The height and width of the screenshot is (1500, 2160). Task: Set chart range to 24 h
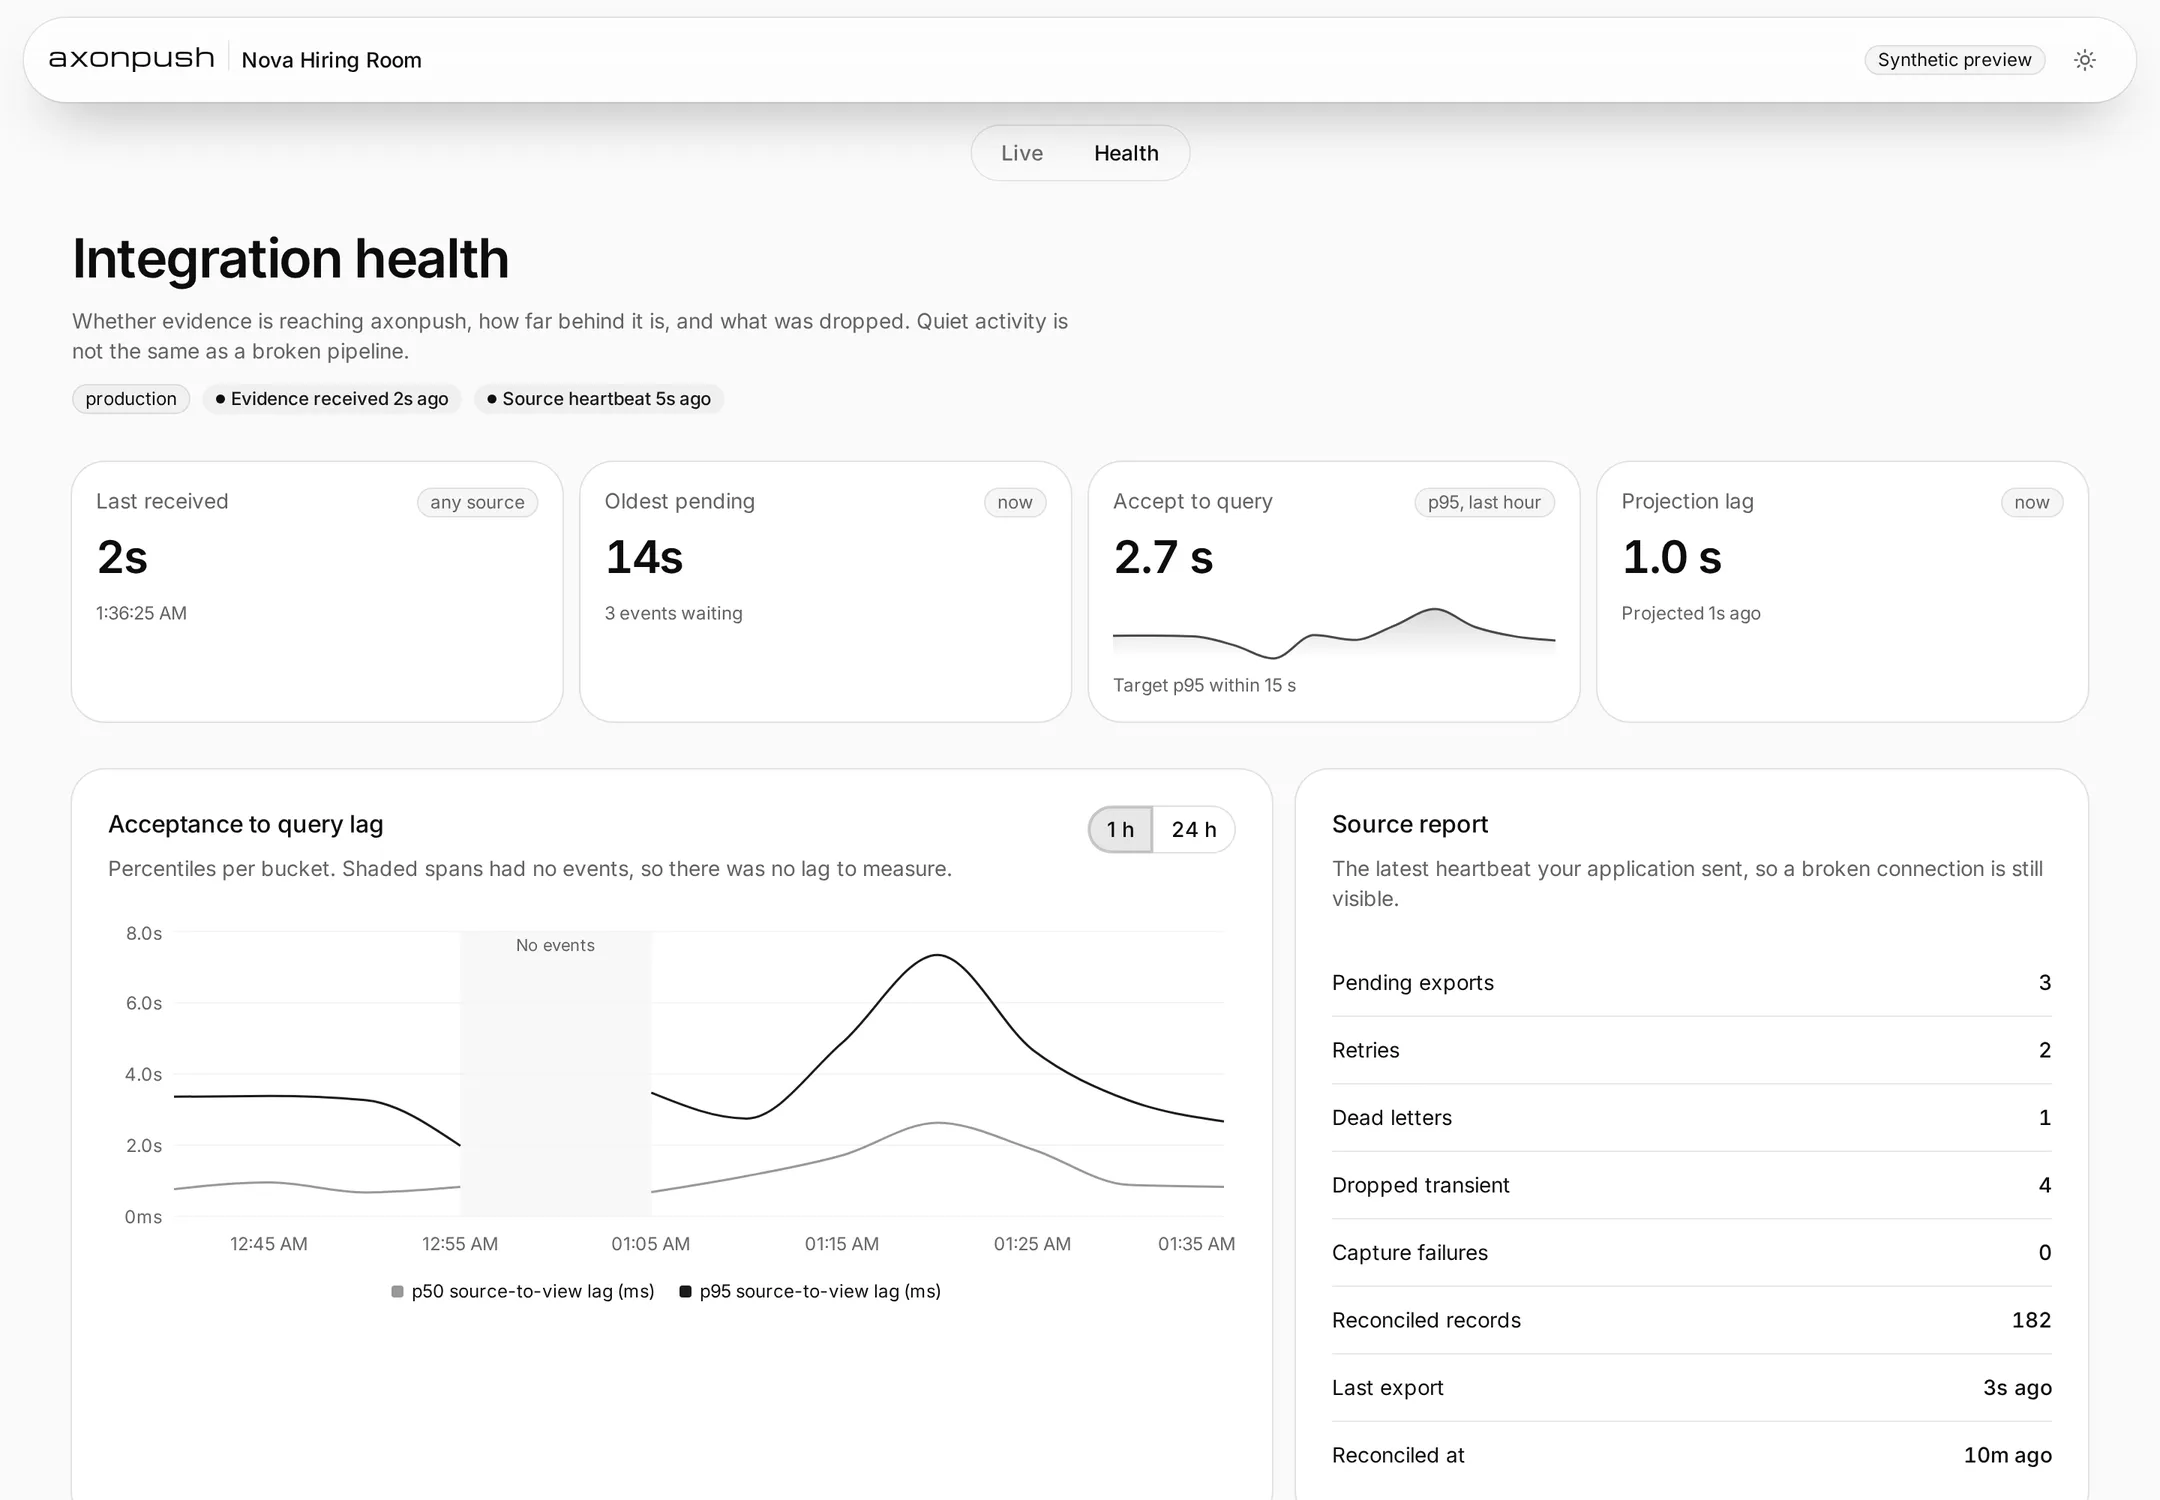tap(1194, 830)
